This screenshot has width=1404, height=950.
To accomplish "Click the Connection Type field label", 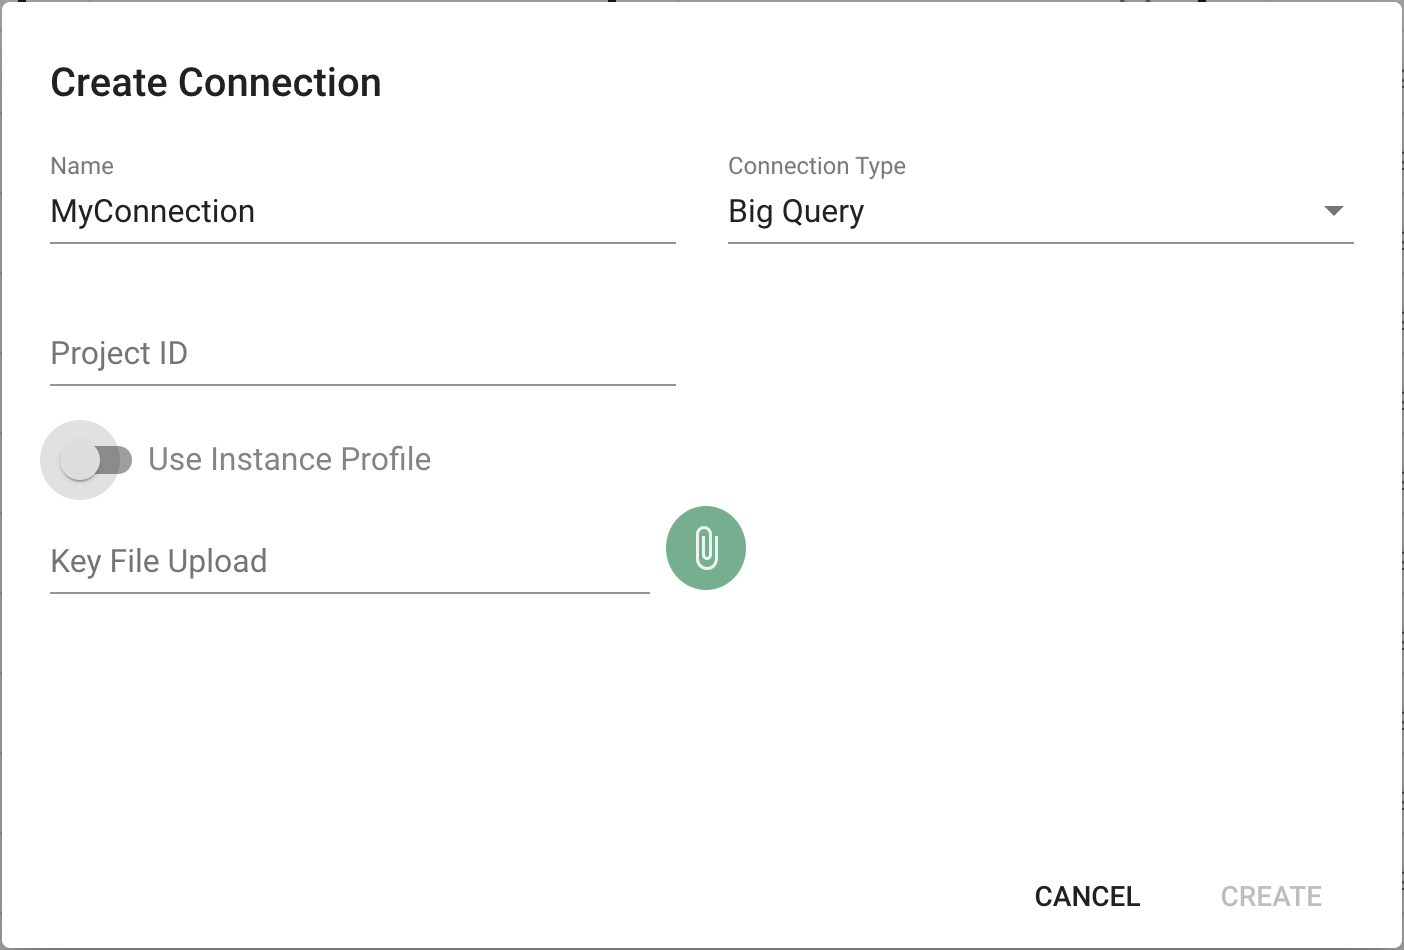I will click(817, 166).
